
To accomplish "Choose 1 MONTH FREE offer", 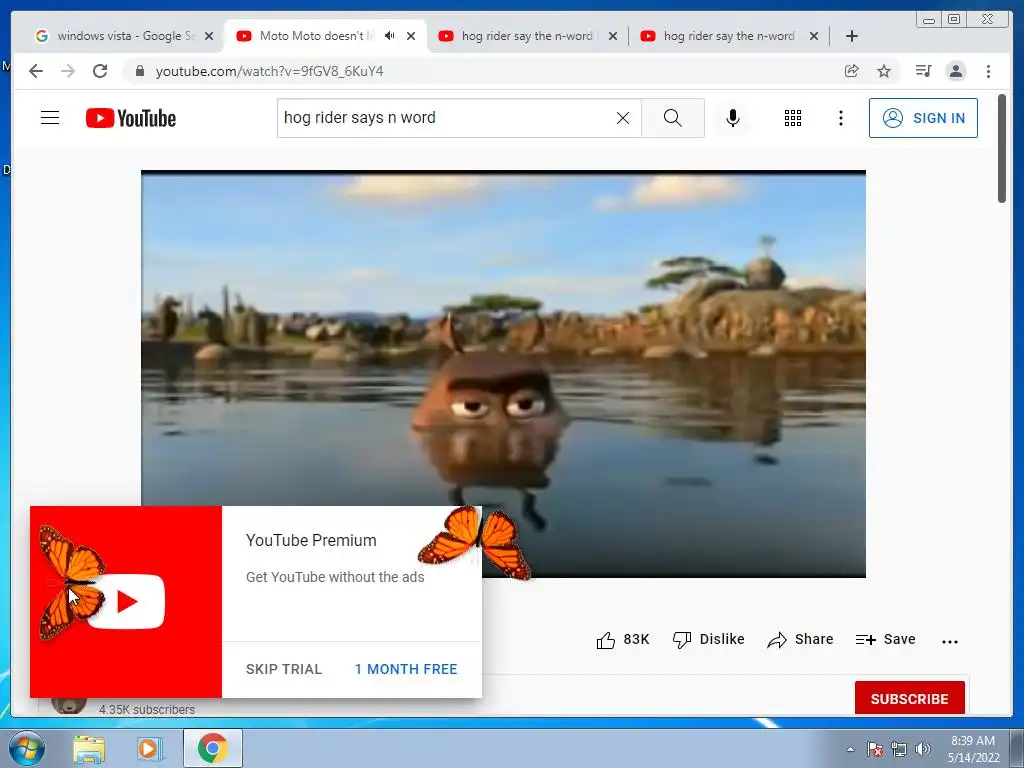I will [x=406, y=669].
